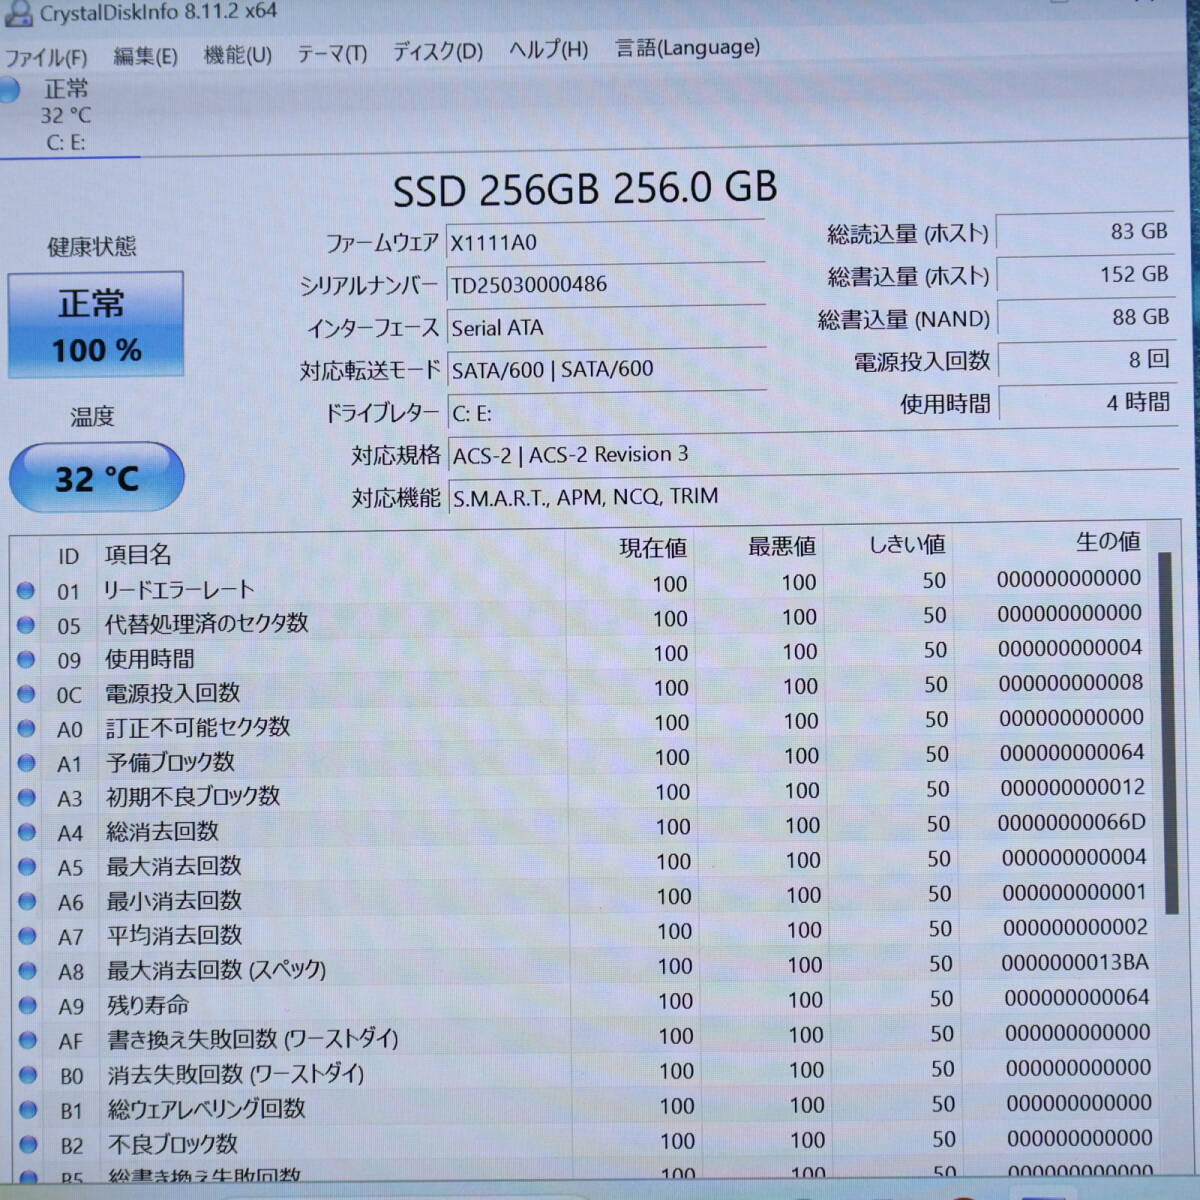
Task: Click the status dot for 0C 電源投入回数
Action: (26, 694)
